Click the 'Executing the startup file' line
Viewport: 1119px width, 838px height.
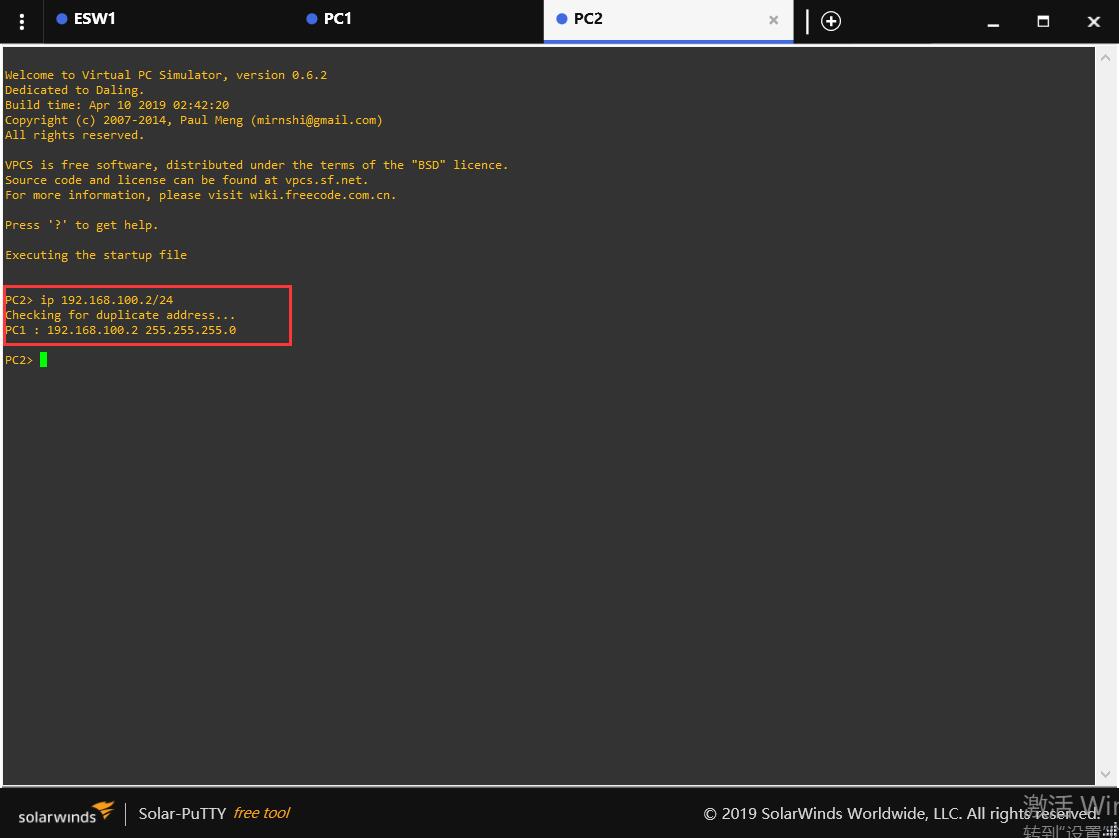pyautogui.click(x=96, y=255)
